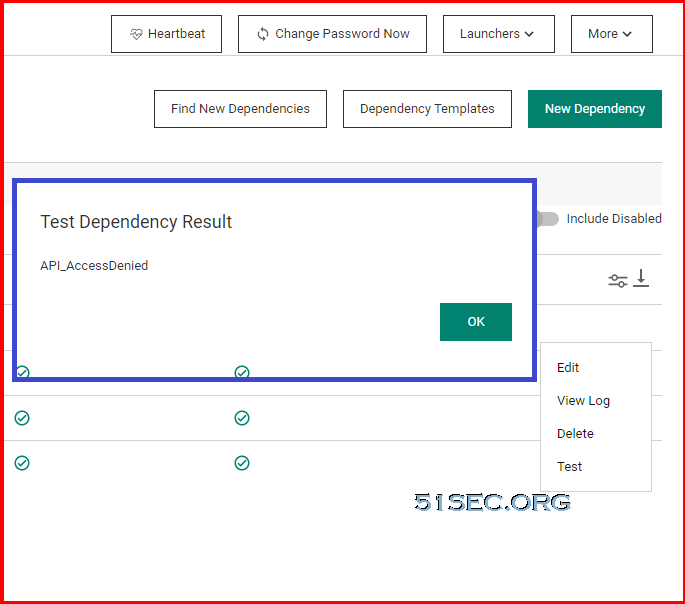685x604 pixels.
Task: Open the column filter settings icon
Action: (617, 280)
